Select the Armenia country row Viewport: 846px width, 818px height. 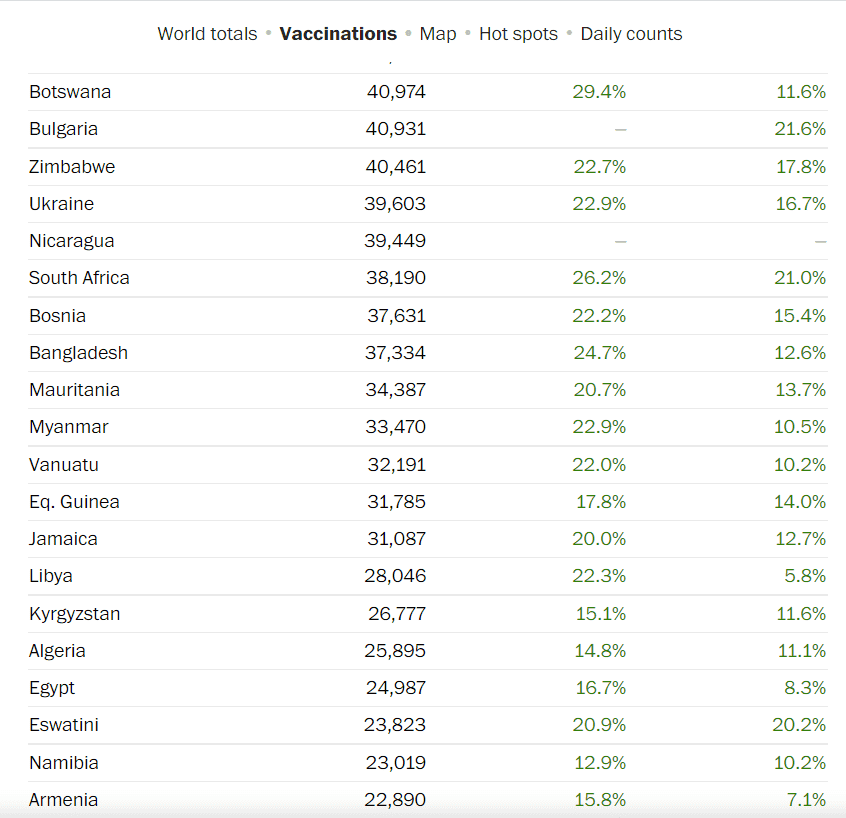tap(63, 800)
